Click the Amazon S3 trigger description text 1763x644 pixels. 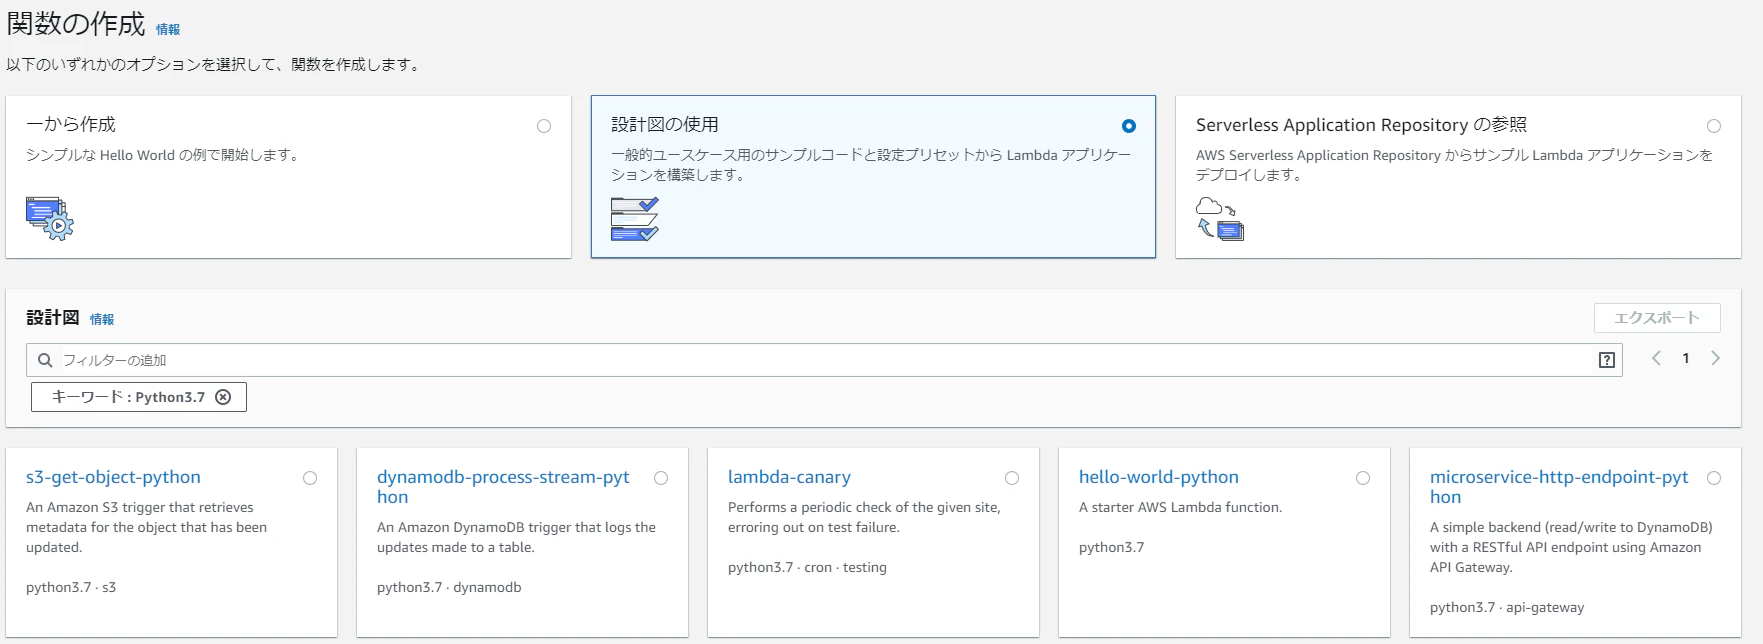click(x=146, y=527)
